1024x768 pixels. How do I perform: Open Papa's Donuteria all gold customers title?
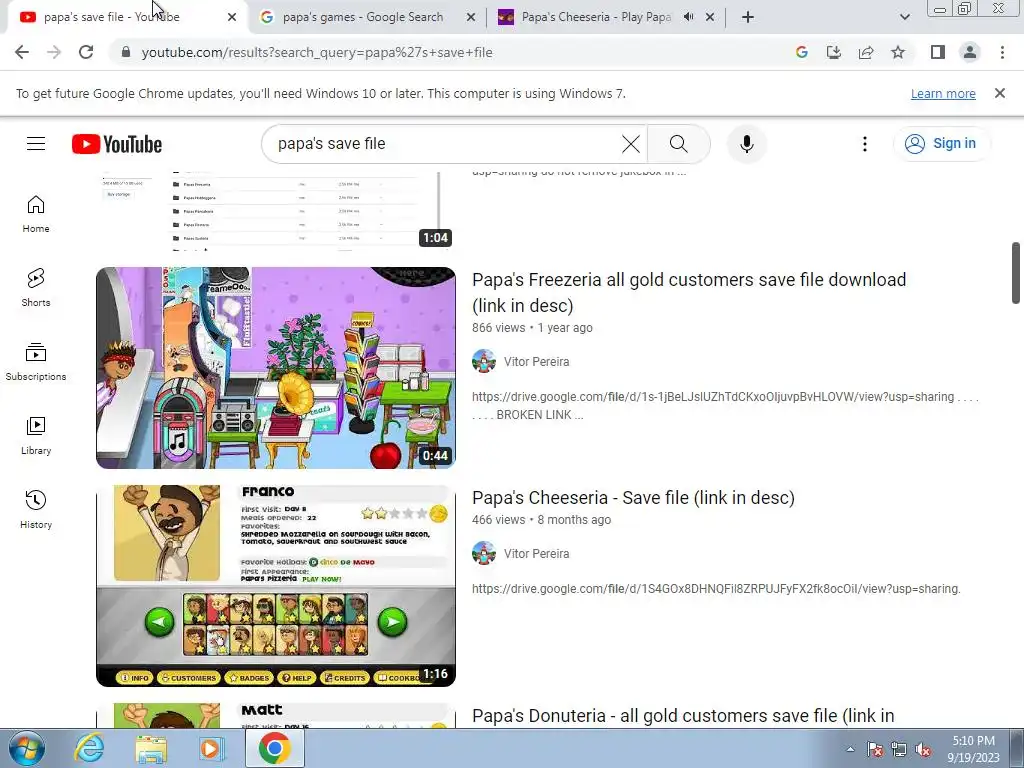[x=683, y=716]
